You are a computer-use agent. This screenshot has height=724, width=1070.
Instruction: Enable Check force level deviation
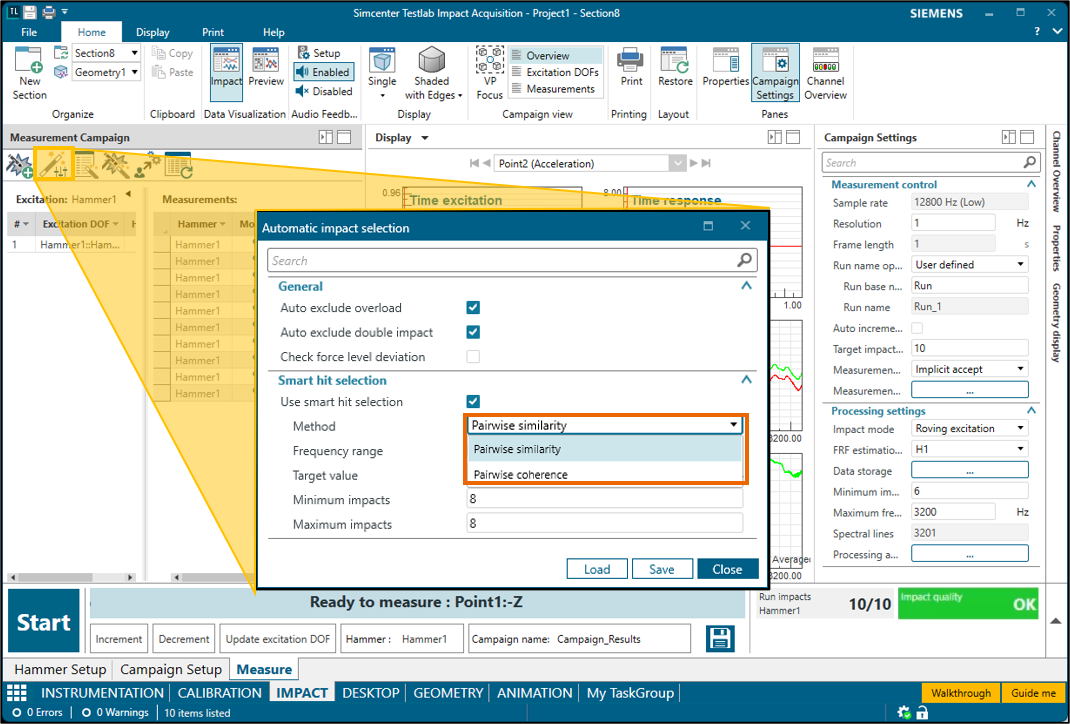click(x=473, y=357)
